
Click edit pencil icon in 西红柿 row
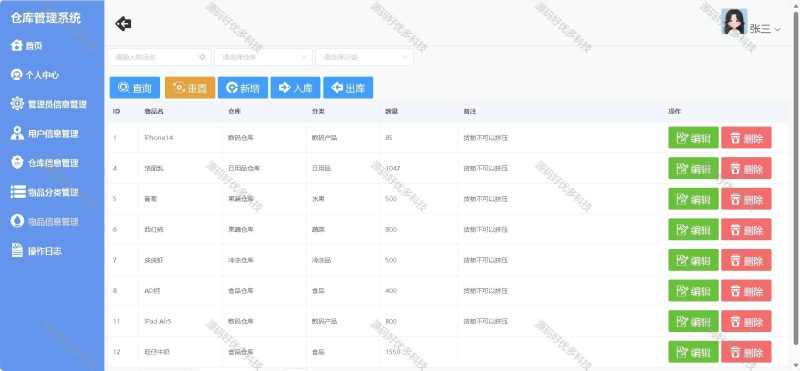pyautogui.click(x=682, y=230)
